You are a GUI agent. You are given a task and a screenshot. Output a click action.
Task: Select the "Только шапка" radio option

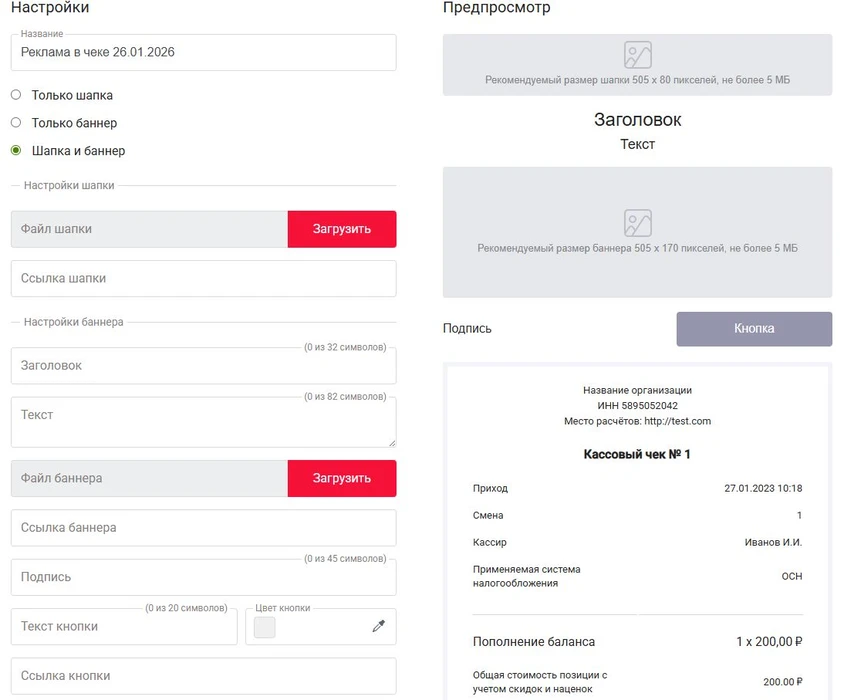point(16,95)
